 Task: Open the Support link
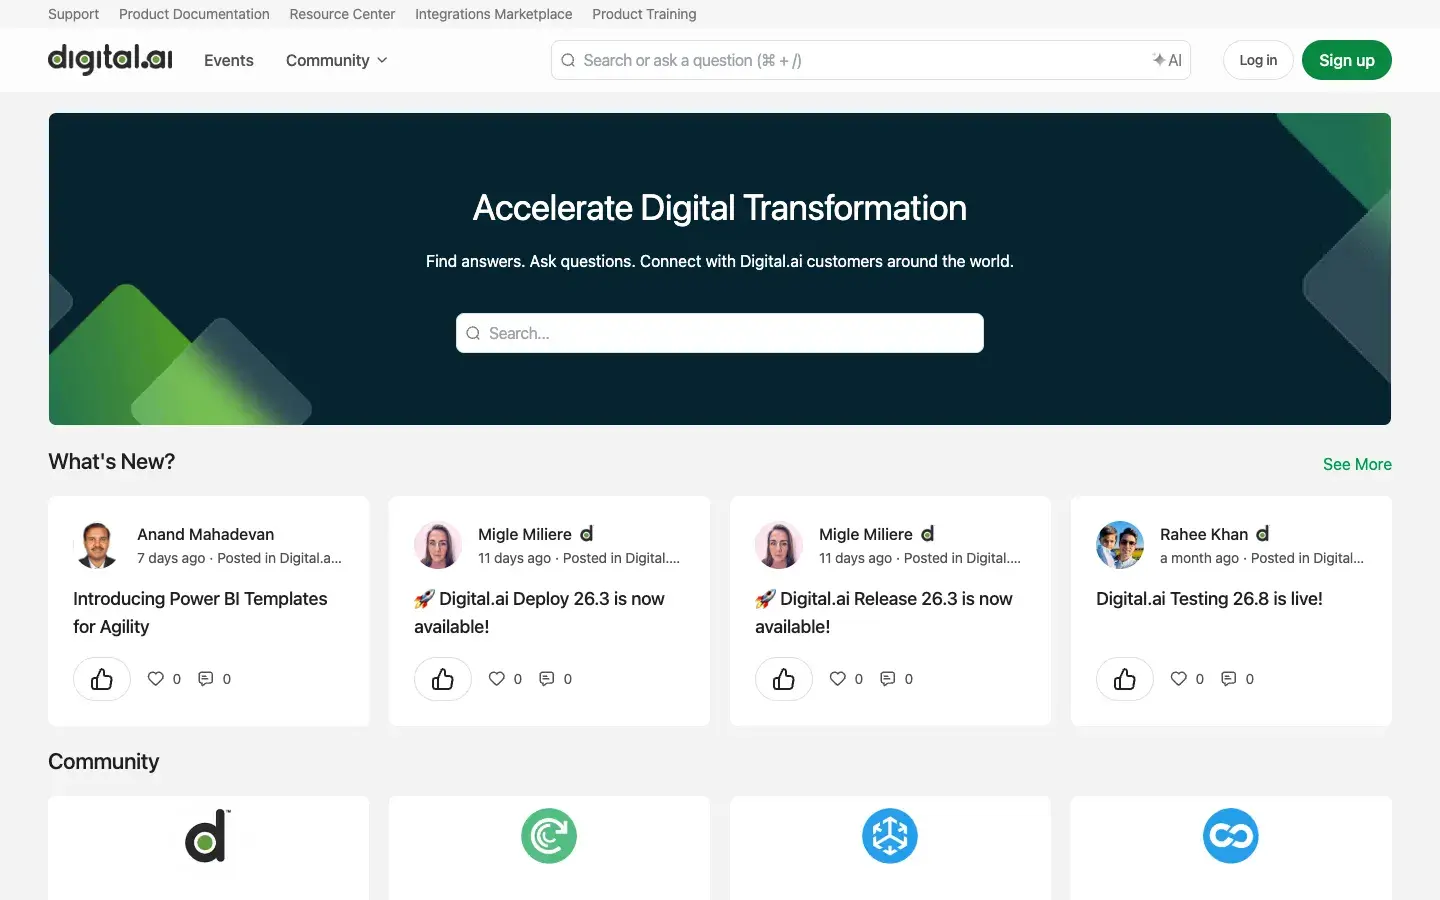(x=73, y=14)
